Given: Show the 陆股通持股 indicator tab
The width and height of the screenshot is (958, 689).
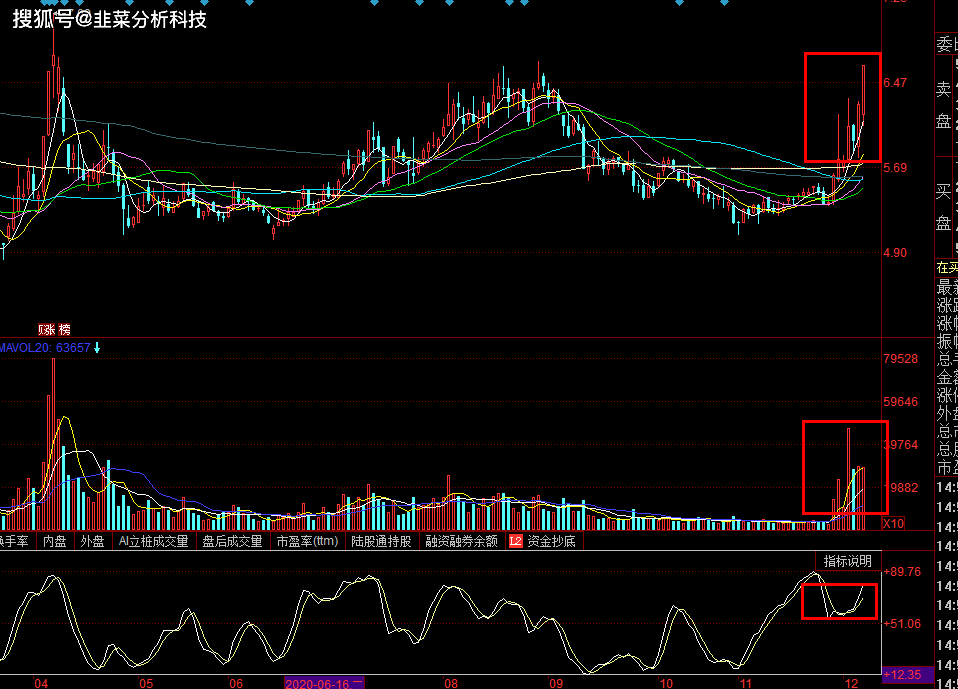Looking at the screenshot, I should tap(381, 541).
